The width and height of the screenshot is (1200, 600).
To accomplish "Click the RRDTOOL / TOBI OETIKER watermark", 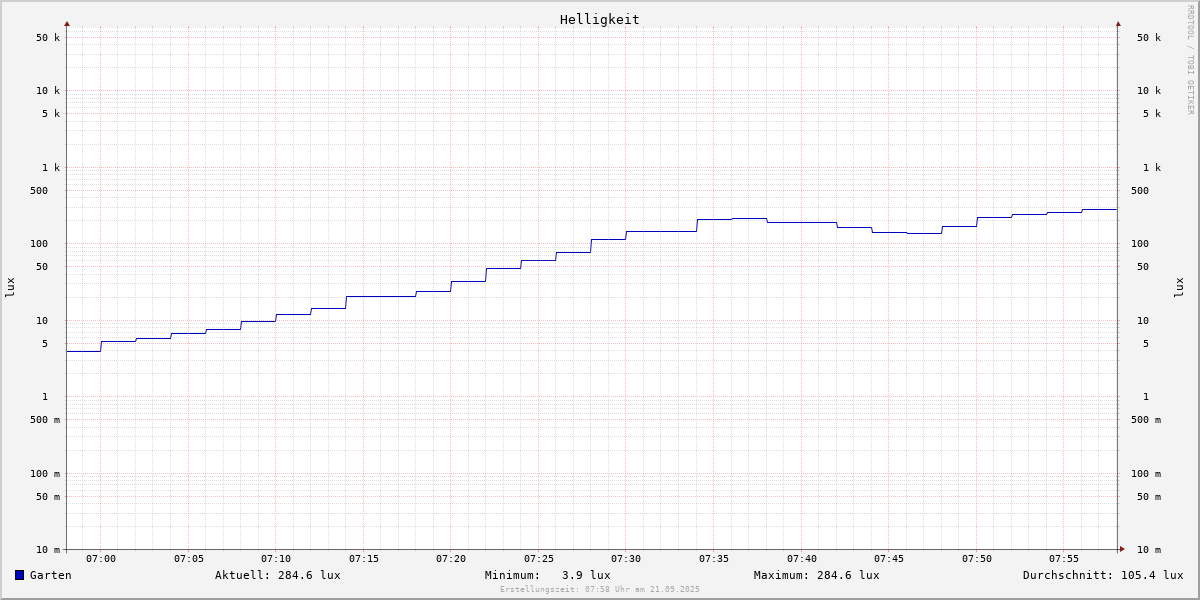I will tap(1190, 60).
